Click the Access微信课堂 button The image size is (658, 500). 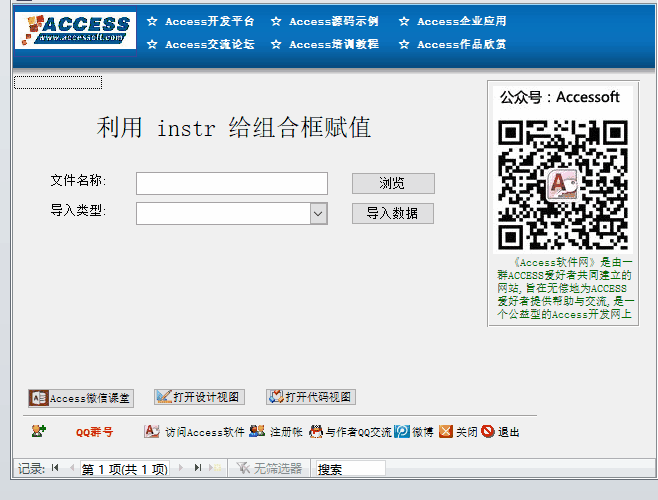pos(81,398)
